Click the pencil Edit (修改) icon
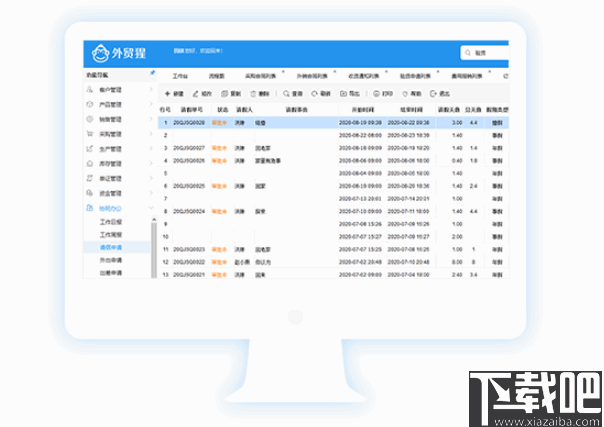 click(x=196, y=94)
